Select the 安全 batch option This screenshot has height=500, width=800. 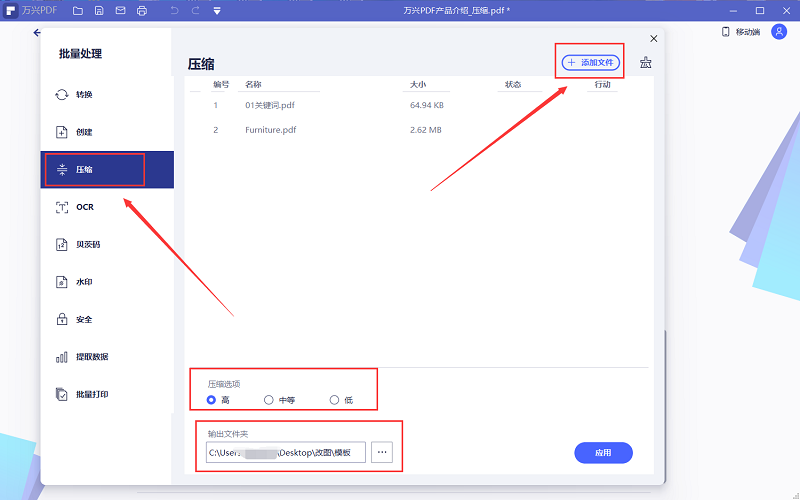(107, 319)
